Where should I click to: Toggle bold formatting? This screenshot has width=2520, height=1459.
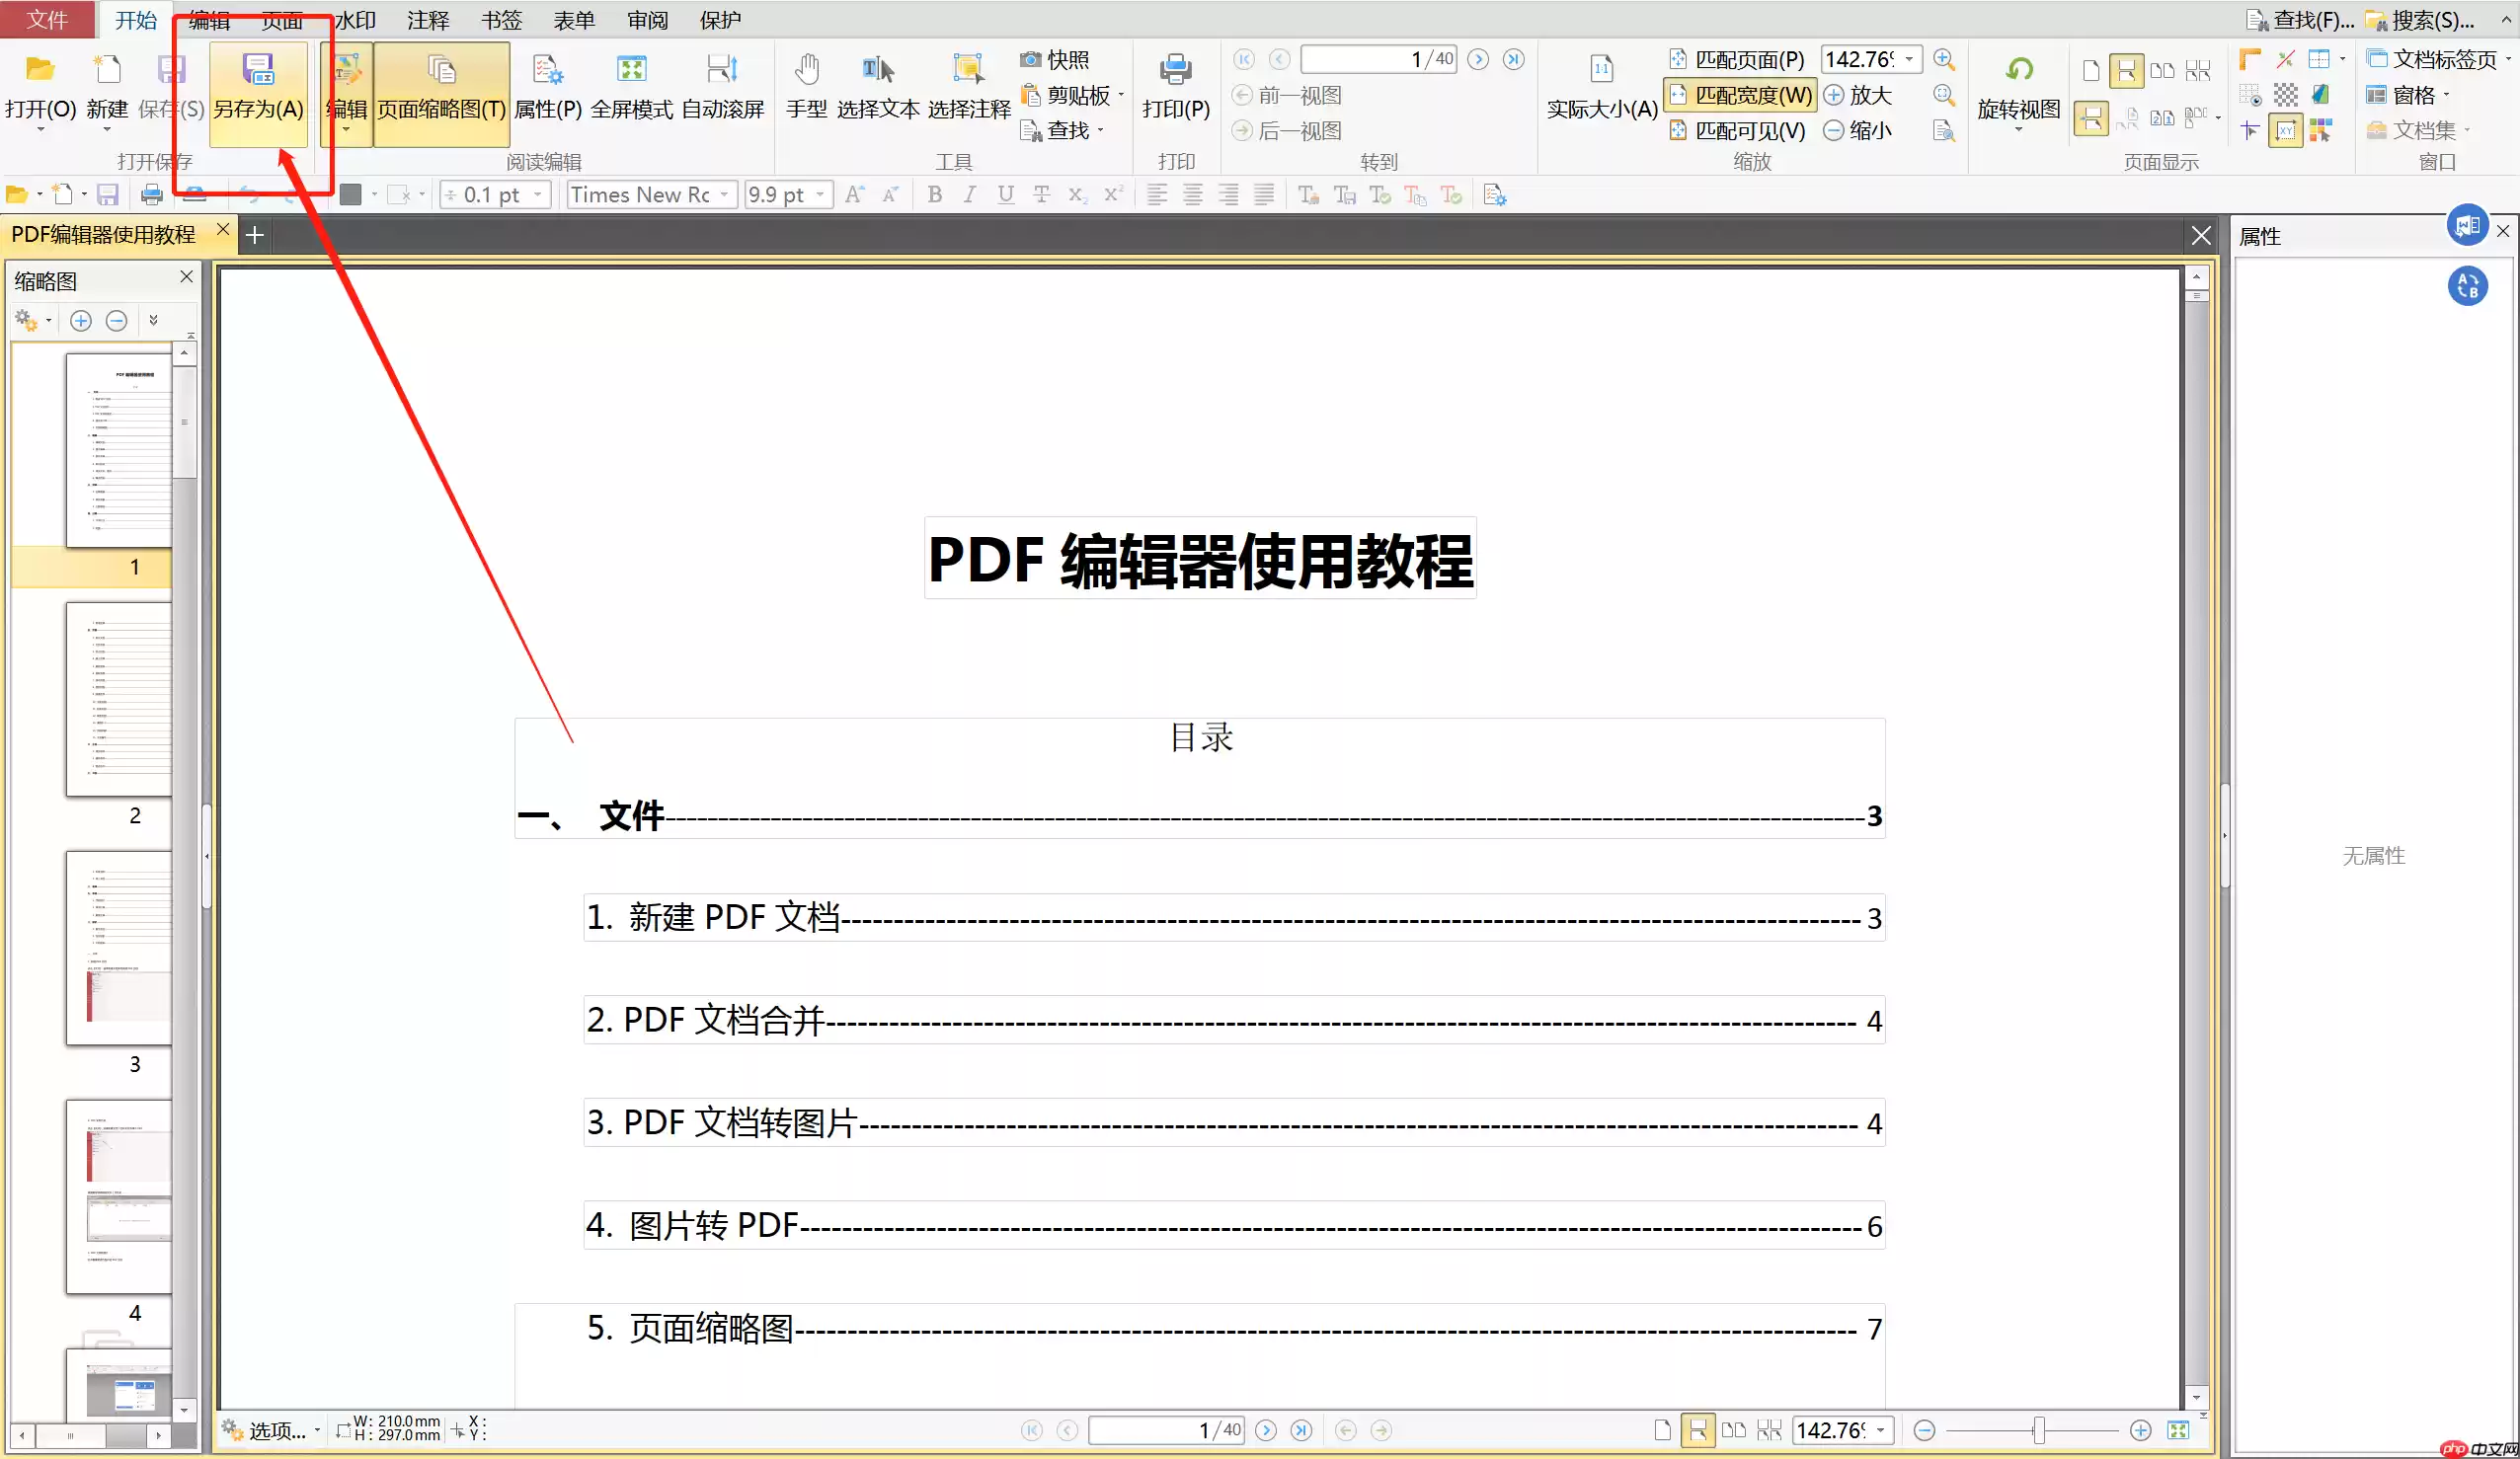[x=934, y=194]
